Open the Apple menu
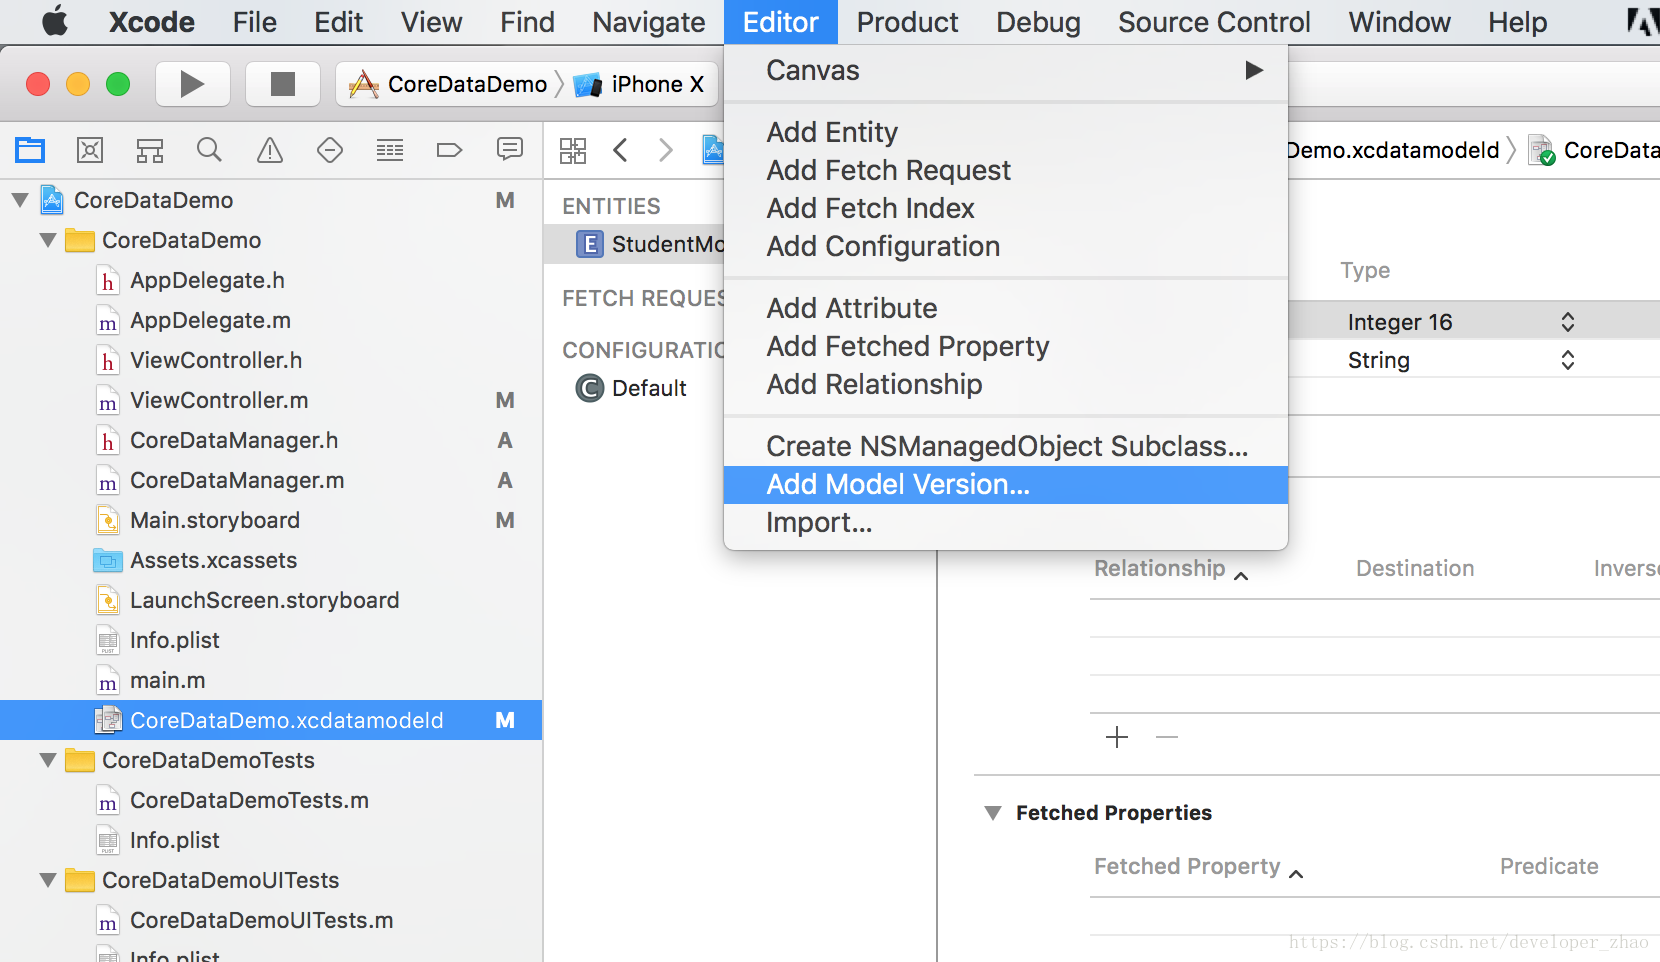 pos(55,21)
